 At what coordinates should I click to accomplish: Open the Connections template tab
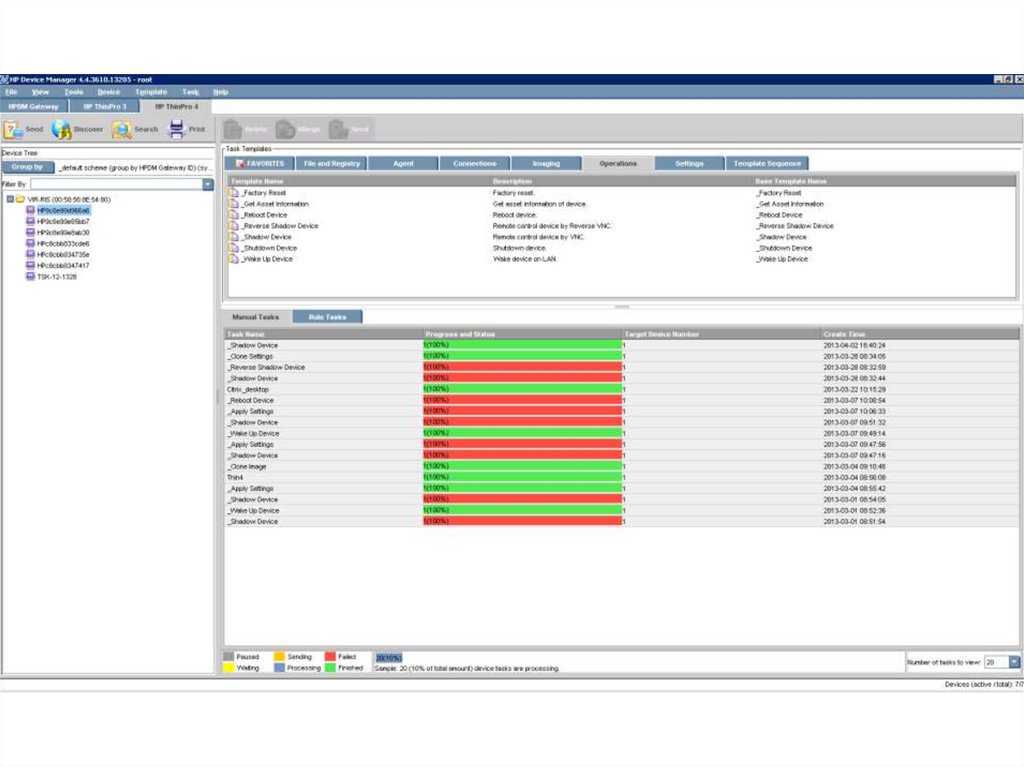[x=475, y=163]
